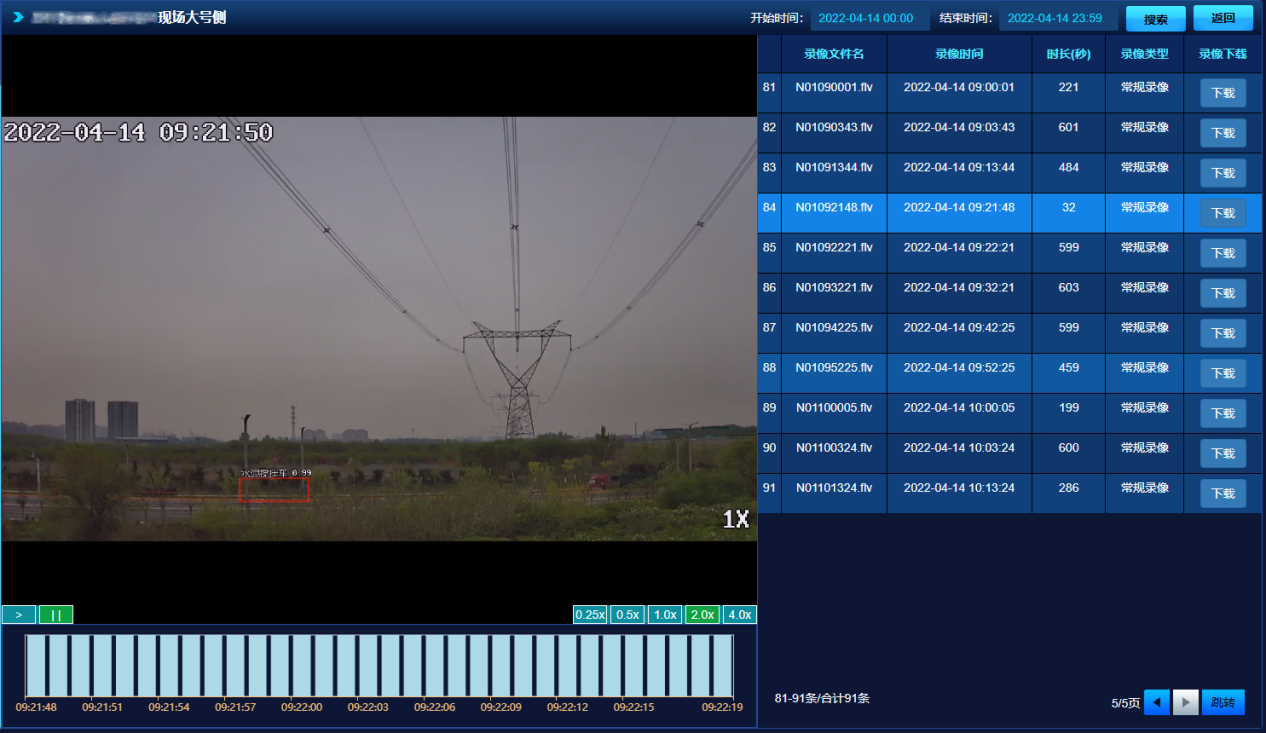Click the search (搜索) button
The image size is (1266, 733).
[x=1155, y=19]
